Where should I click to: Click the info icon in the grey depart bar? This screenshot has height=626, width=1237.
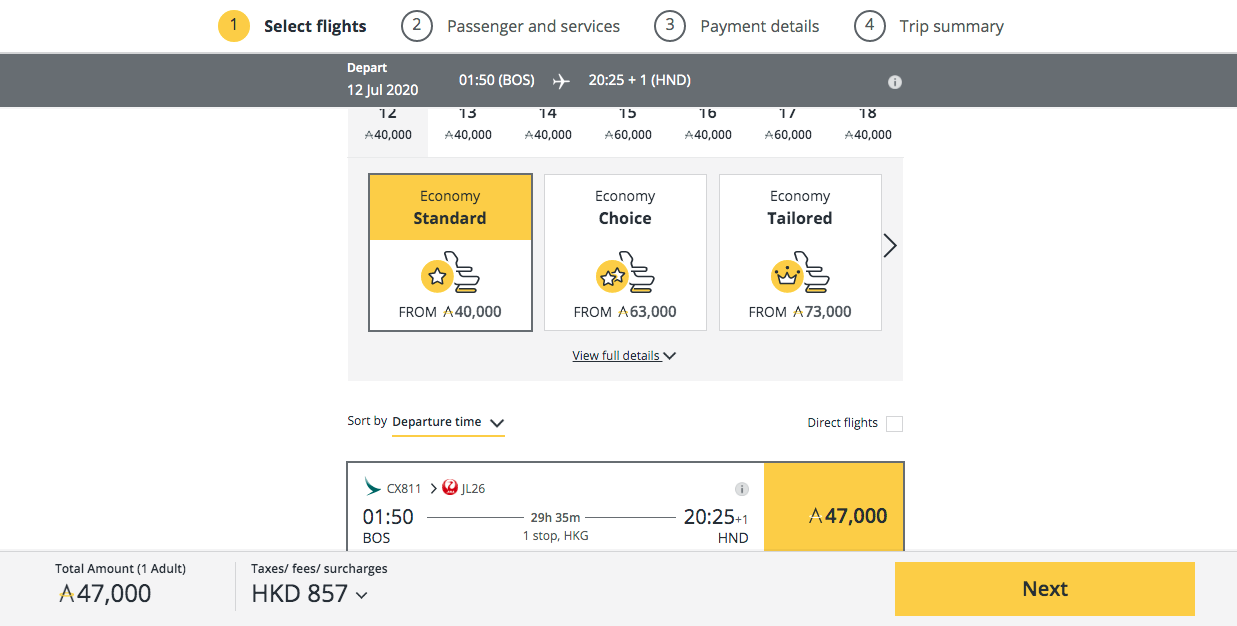pos(895,82)
